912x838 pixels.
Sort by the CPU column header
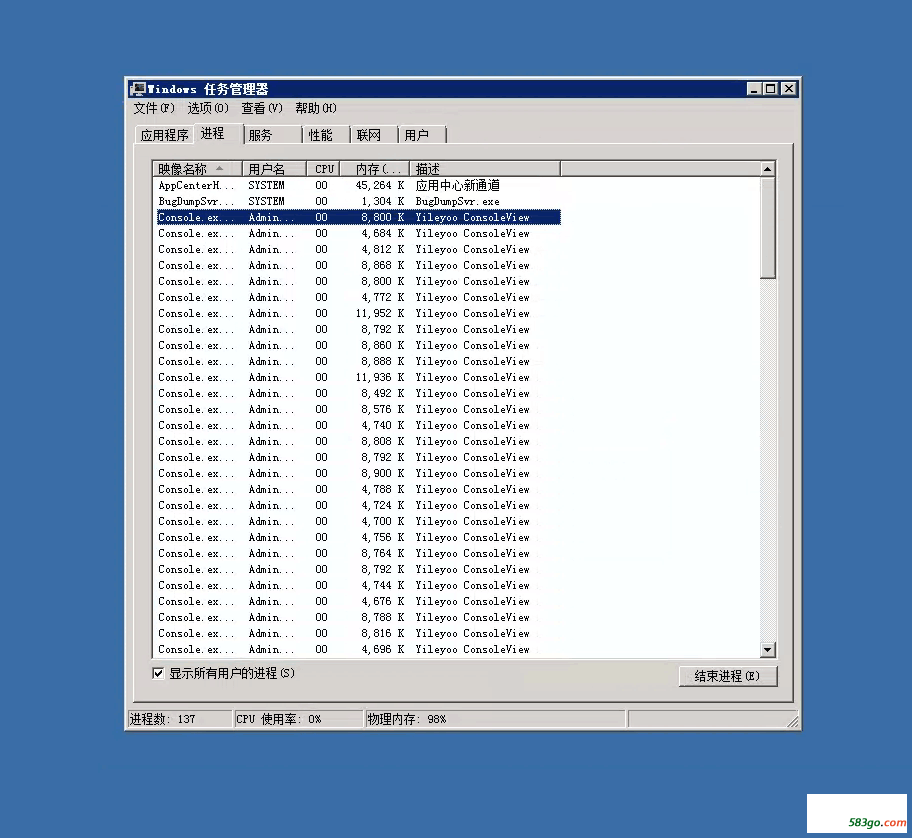pyautogui.click(x=323, y=169)
